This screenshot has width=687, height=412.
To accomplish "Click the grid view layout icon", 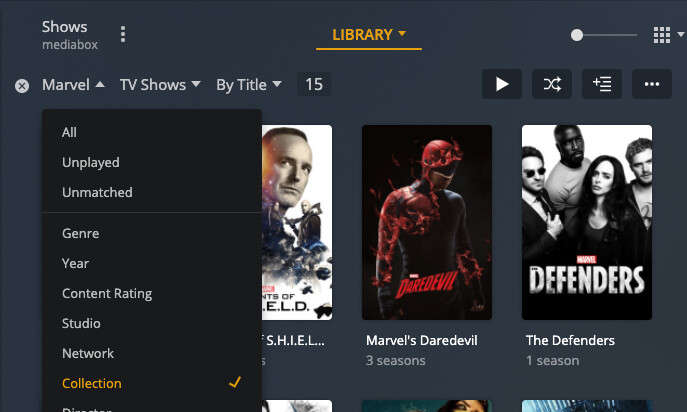I will tap(662, 35).
